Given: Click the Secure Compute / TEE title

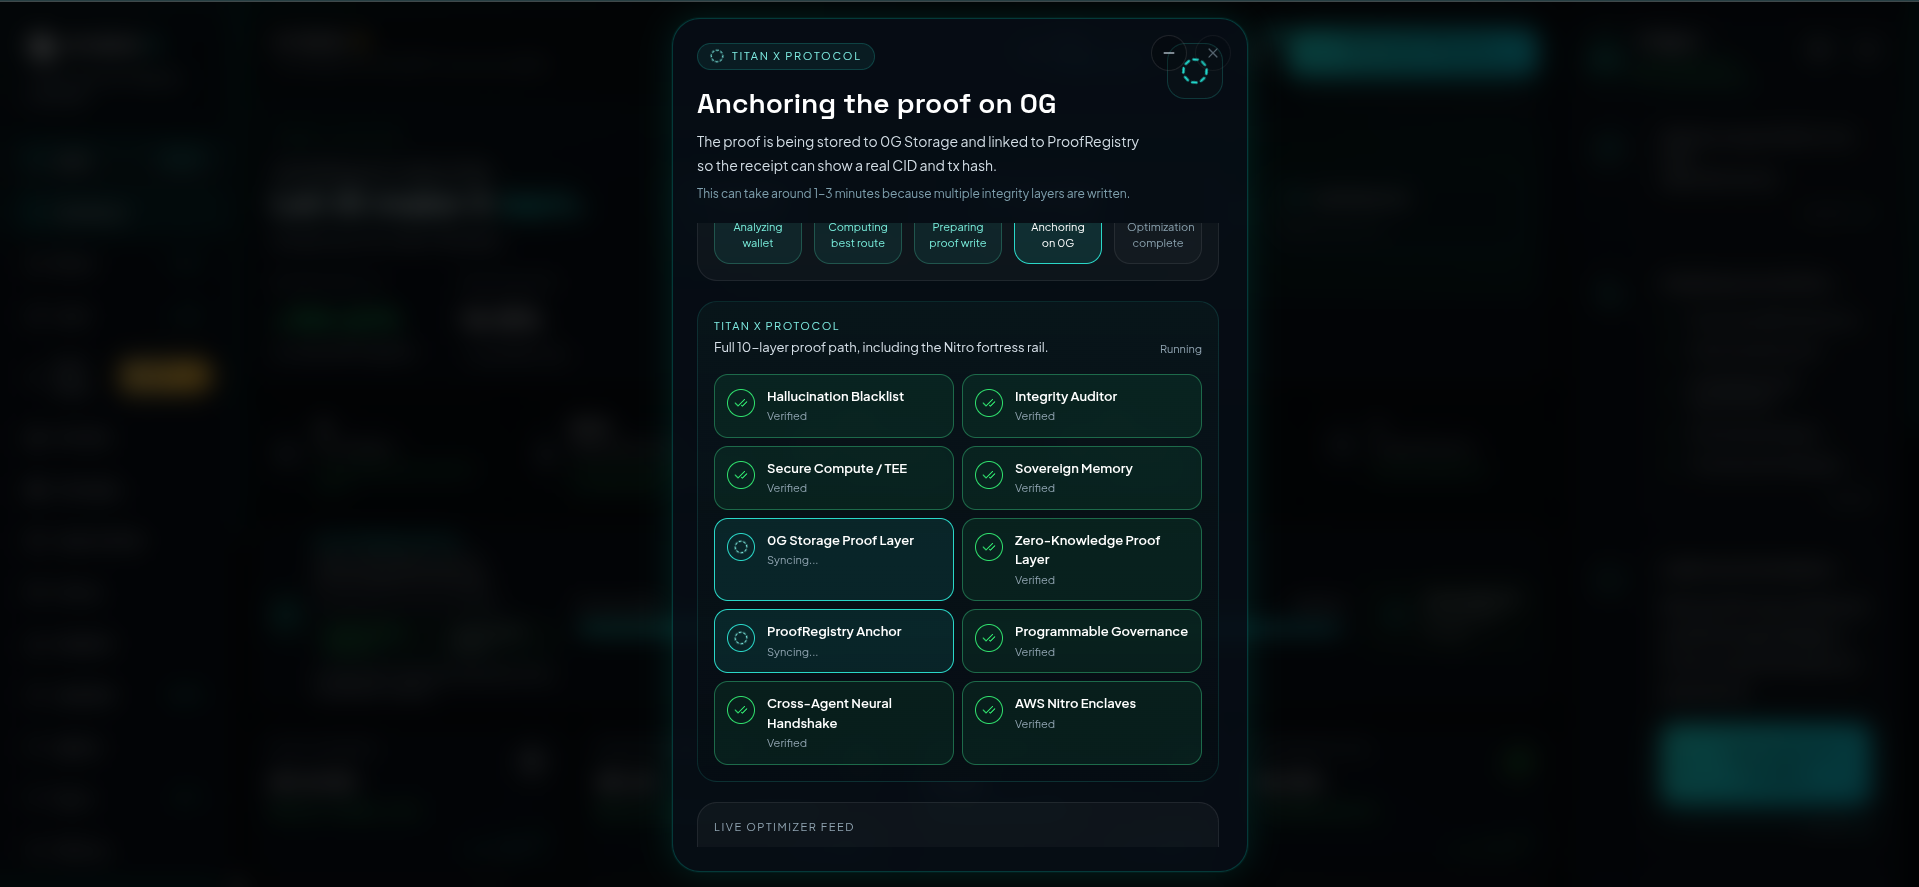Looking at the screenshot, I should (837, 469).
